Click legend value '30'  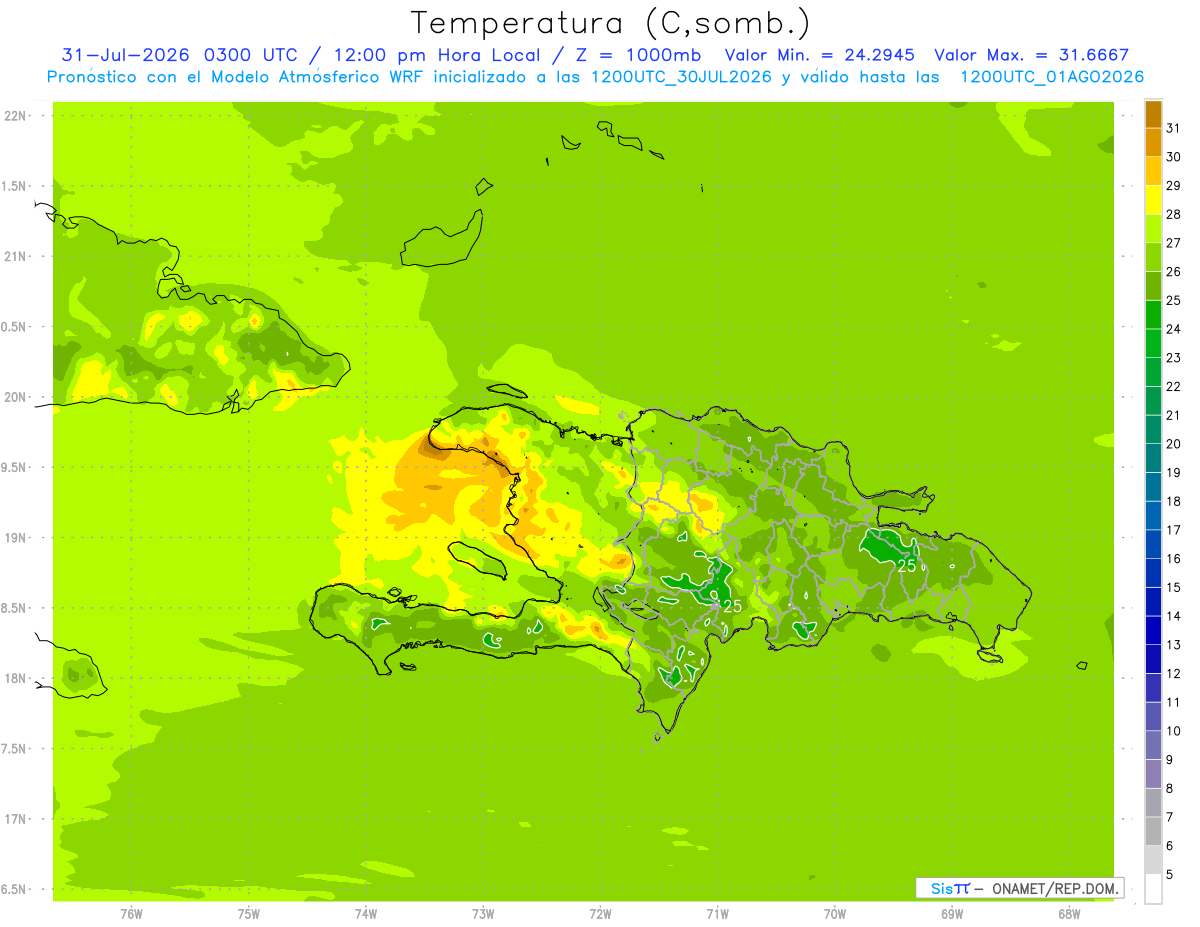click(1174, 156)
